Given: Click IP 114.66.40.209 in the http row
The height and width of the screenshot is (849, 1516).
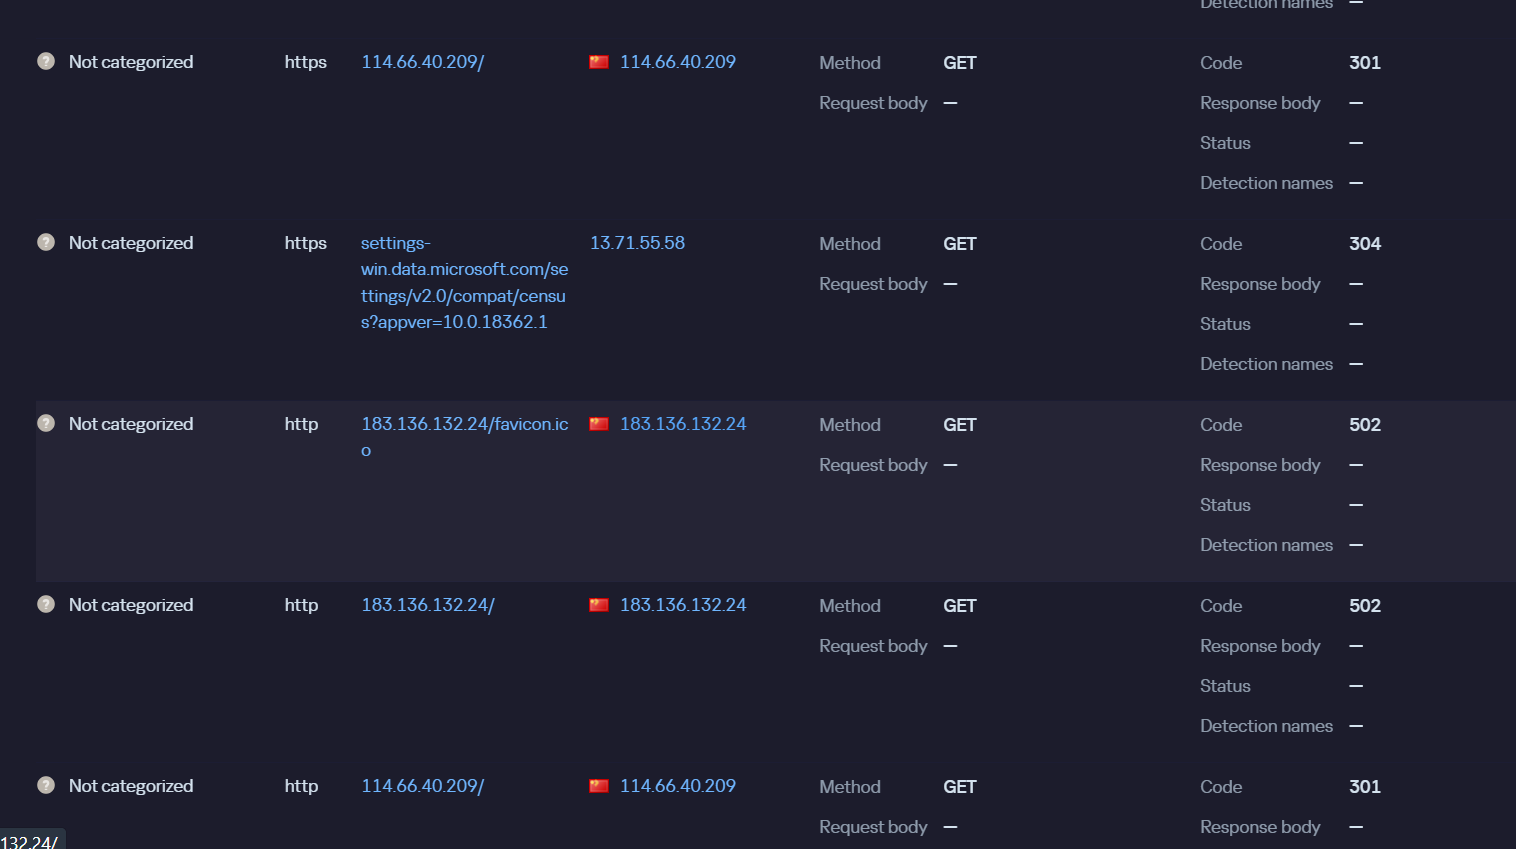Looking at the screenshot, I should pos(677,786).
